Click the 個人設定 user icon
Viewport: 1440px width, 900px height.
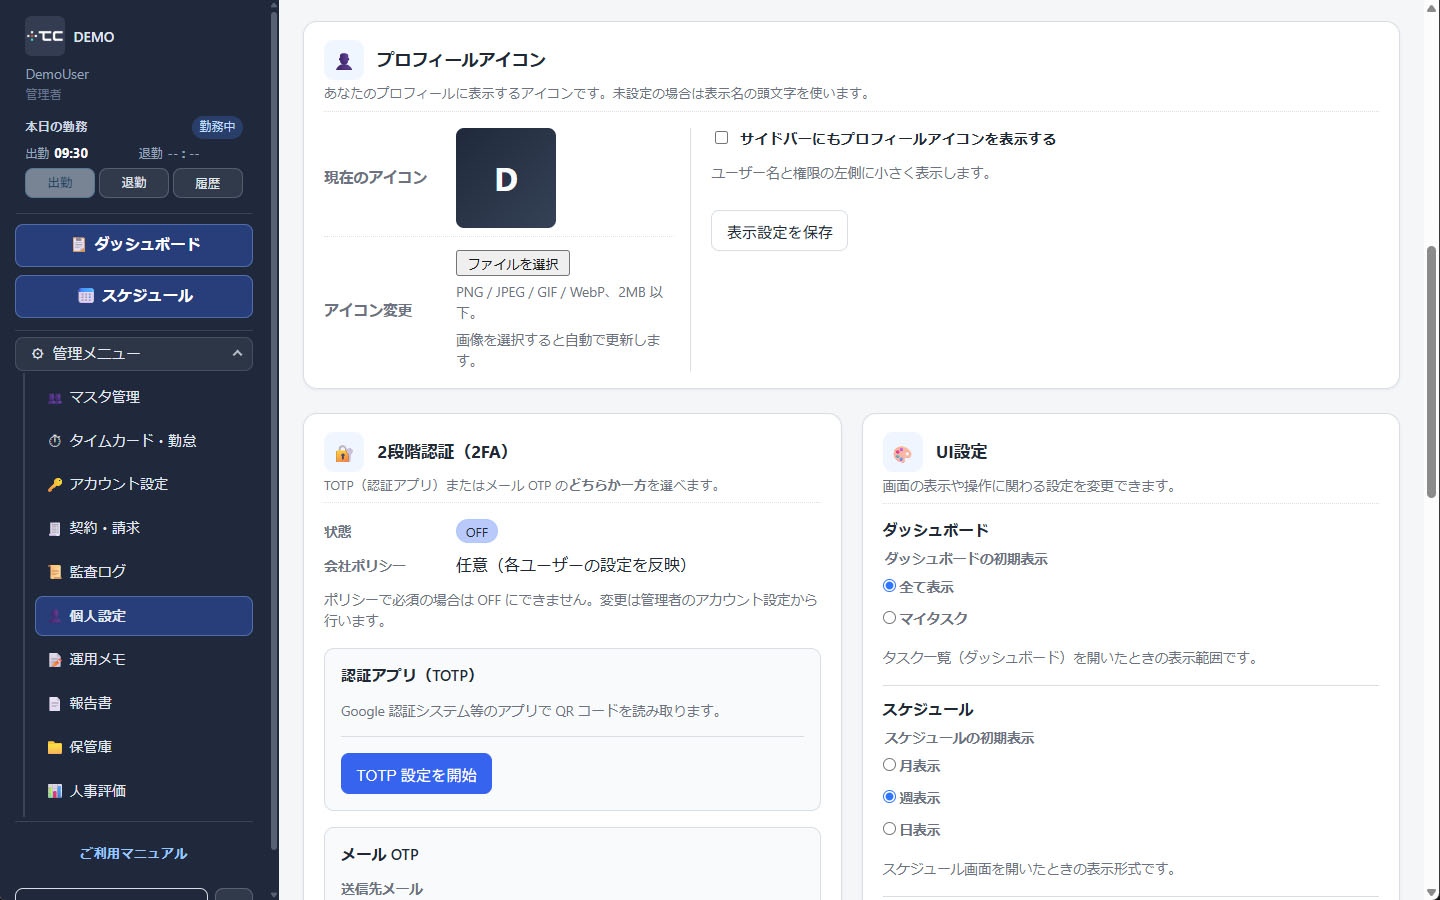click(55, 616)
